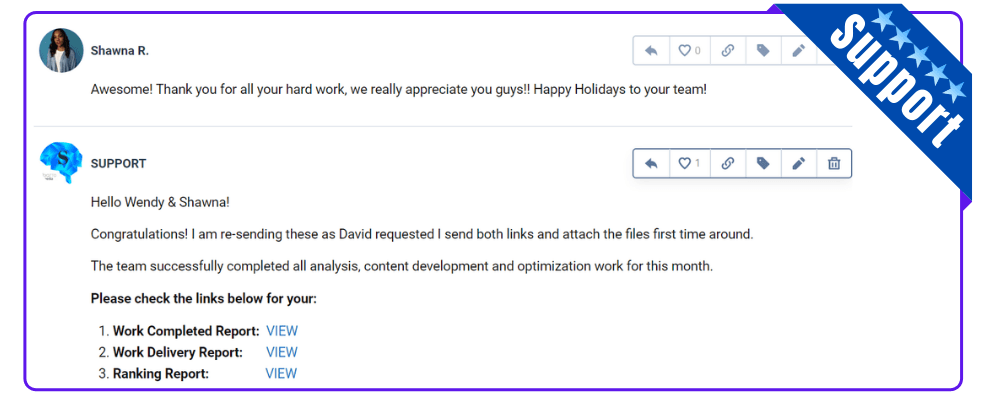Open Work Delivery Report VIEW link
The height and width of the screenshot is (400, 1000).
(x=282, y=352)
